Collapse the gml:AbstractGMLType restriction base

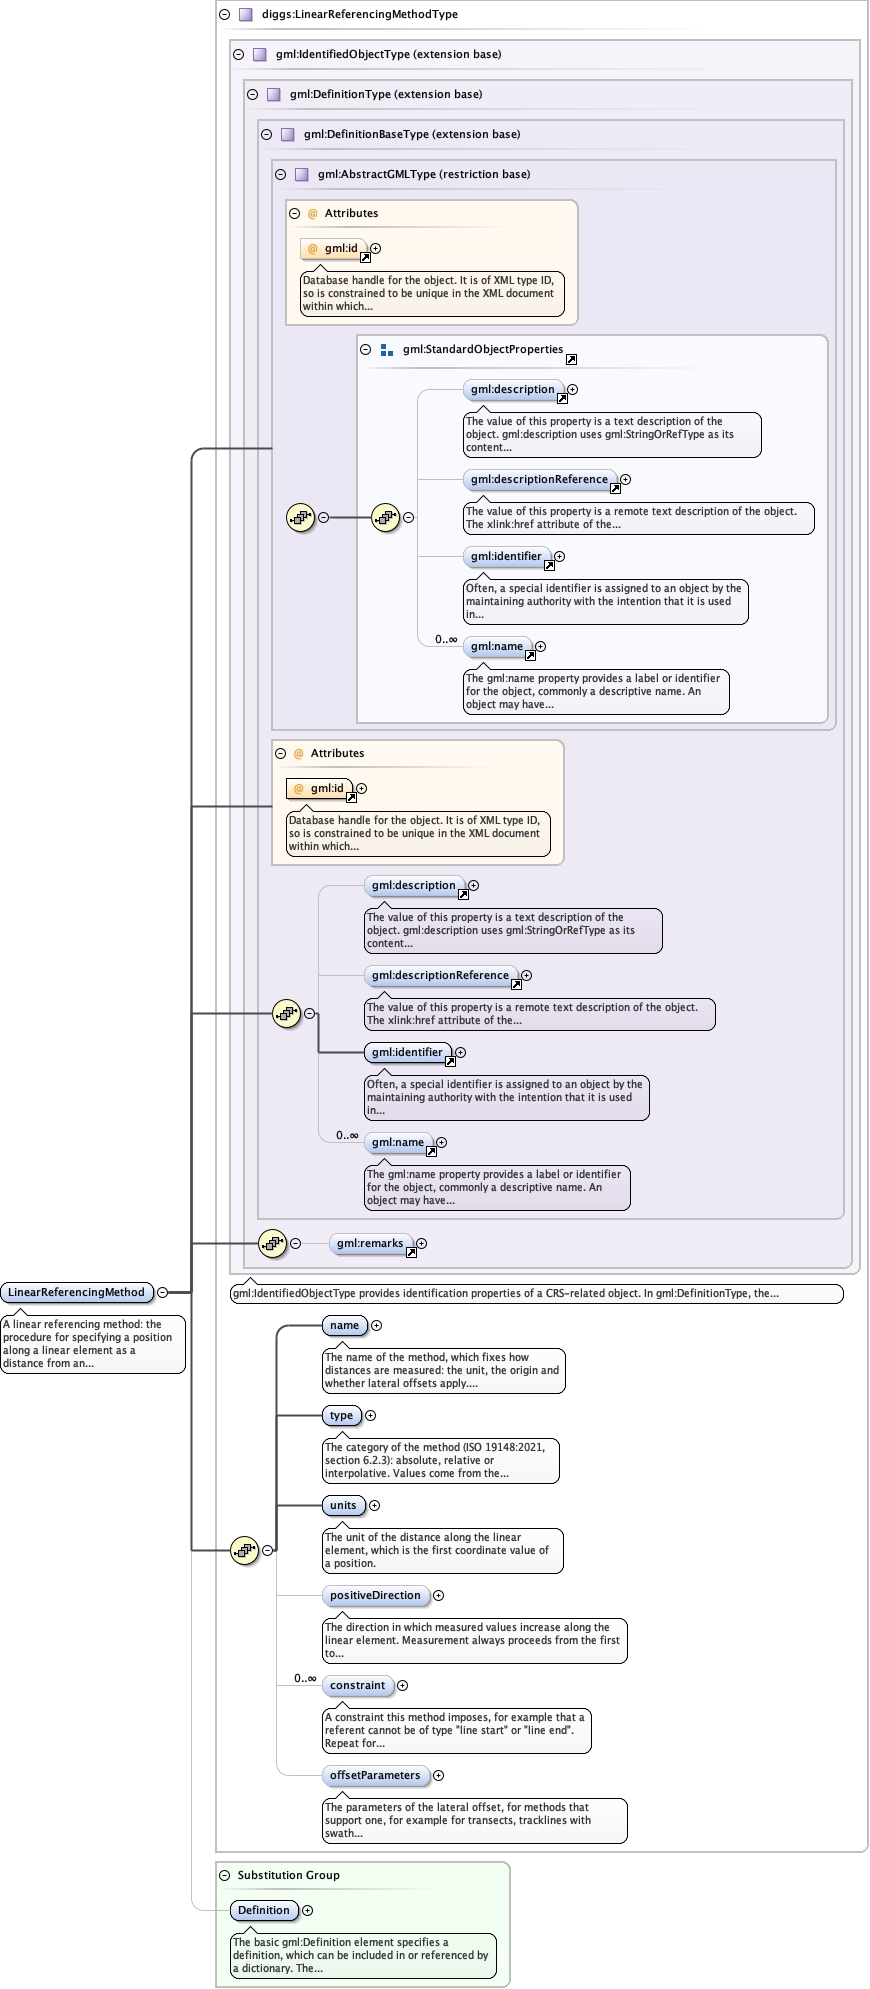coord(281,175)
